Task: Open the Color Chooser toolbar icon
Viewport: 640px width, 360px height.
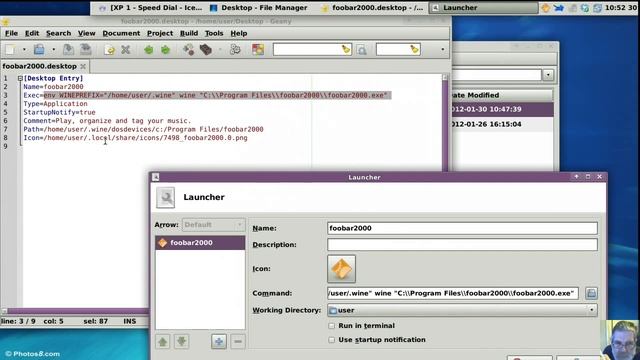Action: [x=258, y=50]
